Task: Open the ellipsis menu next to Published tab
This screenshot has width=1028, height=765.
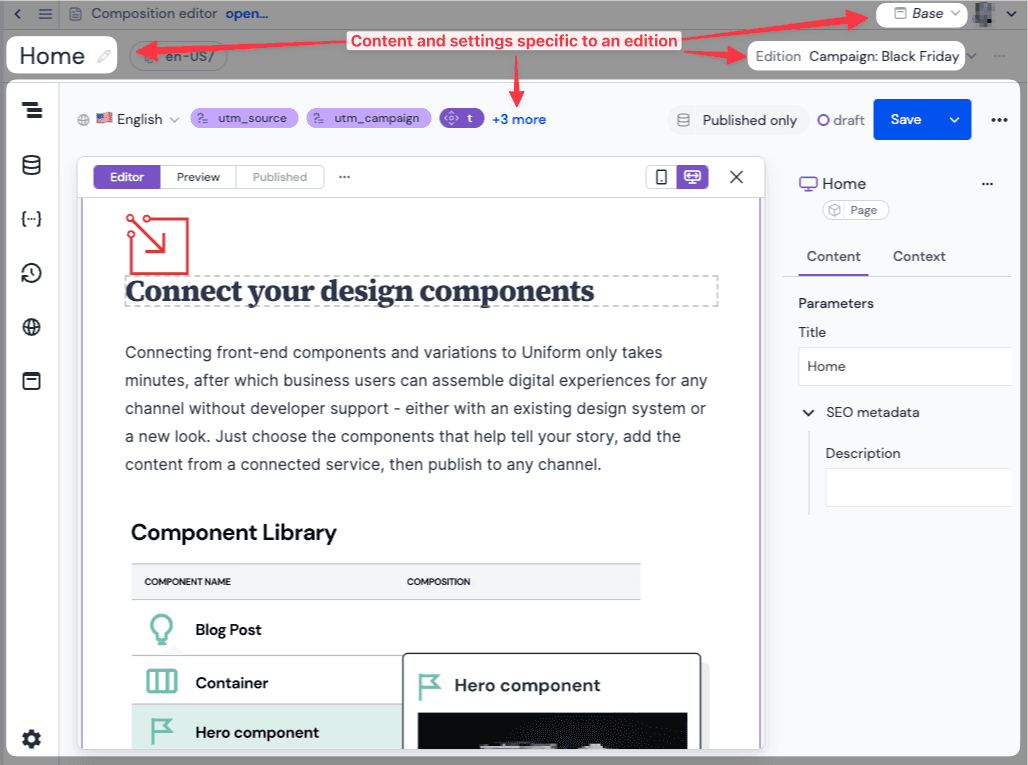Action: [344, 177]
